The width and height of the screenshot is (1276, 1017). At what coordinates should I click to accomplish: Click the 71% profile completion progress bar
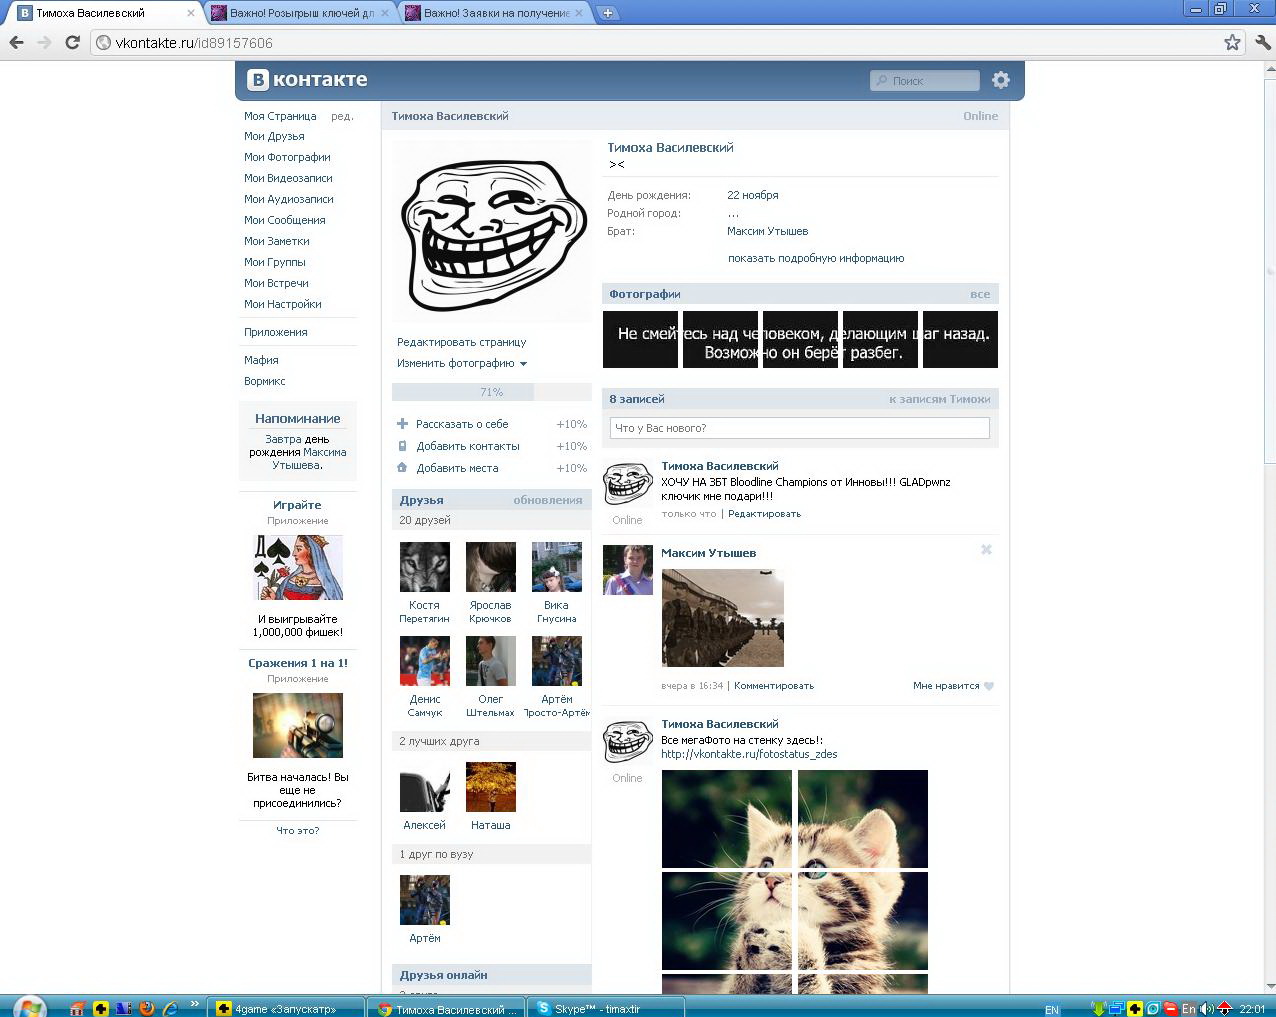point(491,392)
